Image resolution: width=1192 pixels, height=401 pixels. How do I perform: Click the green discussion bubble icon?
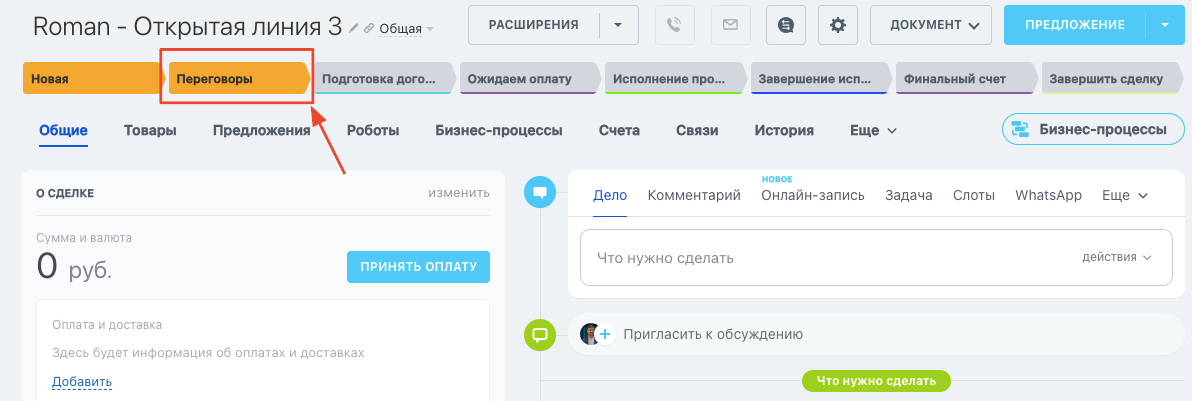(x=541, y=334)
